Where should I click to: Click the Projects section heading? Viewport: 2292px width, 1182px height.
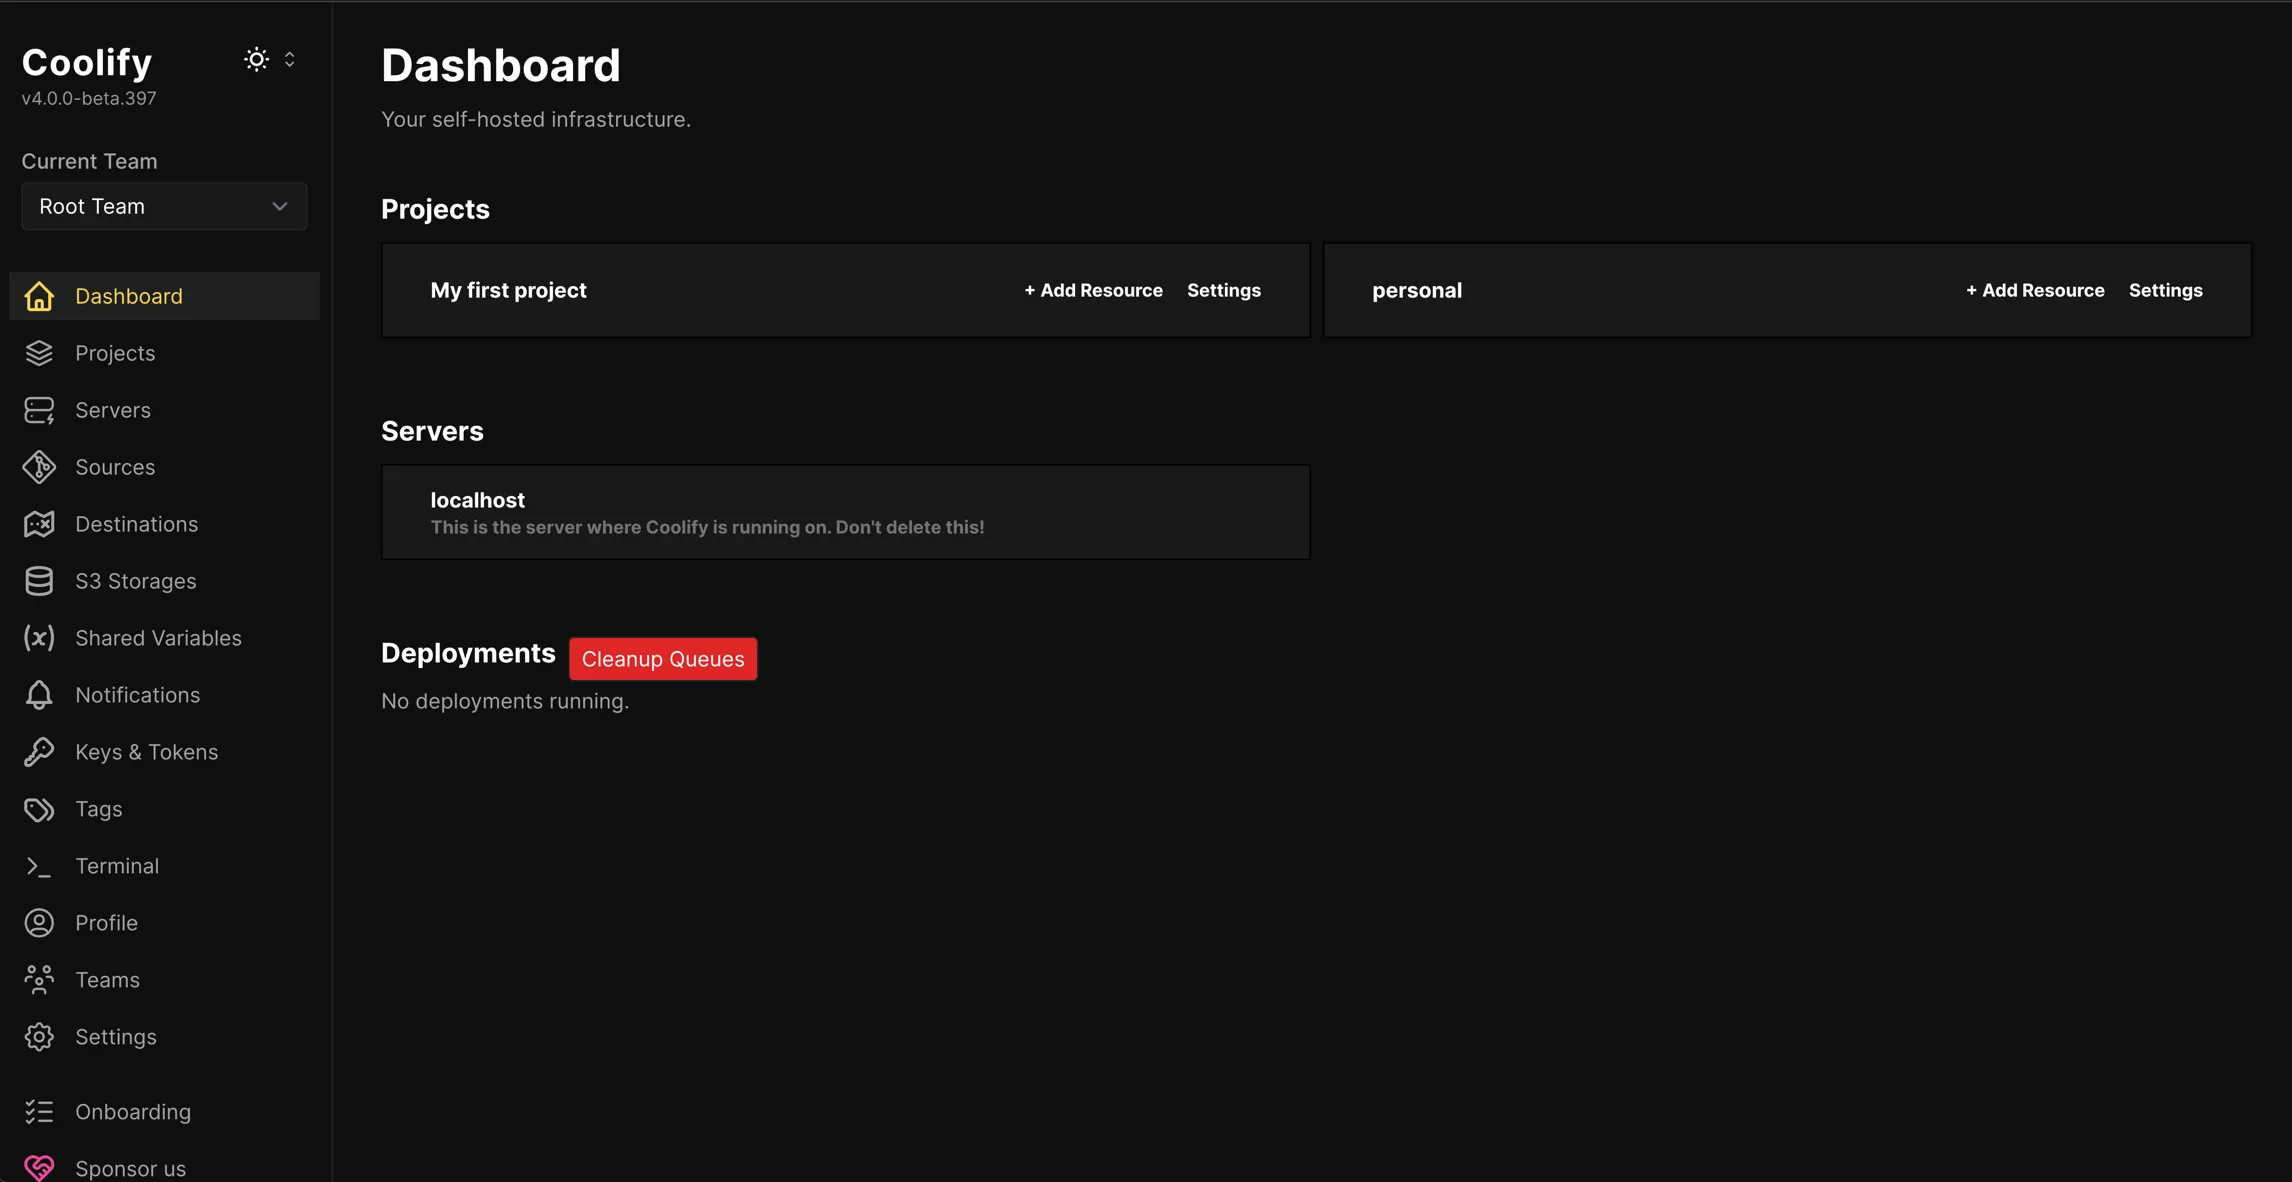pyautogui.click(x=435, y=209)
